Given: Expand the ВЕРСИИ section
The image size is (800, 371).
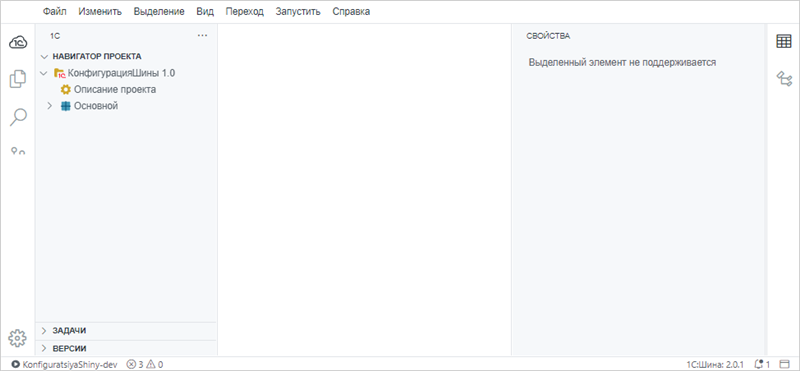Looking at the screenshot, I should click(x=44, y=349).
